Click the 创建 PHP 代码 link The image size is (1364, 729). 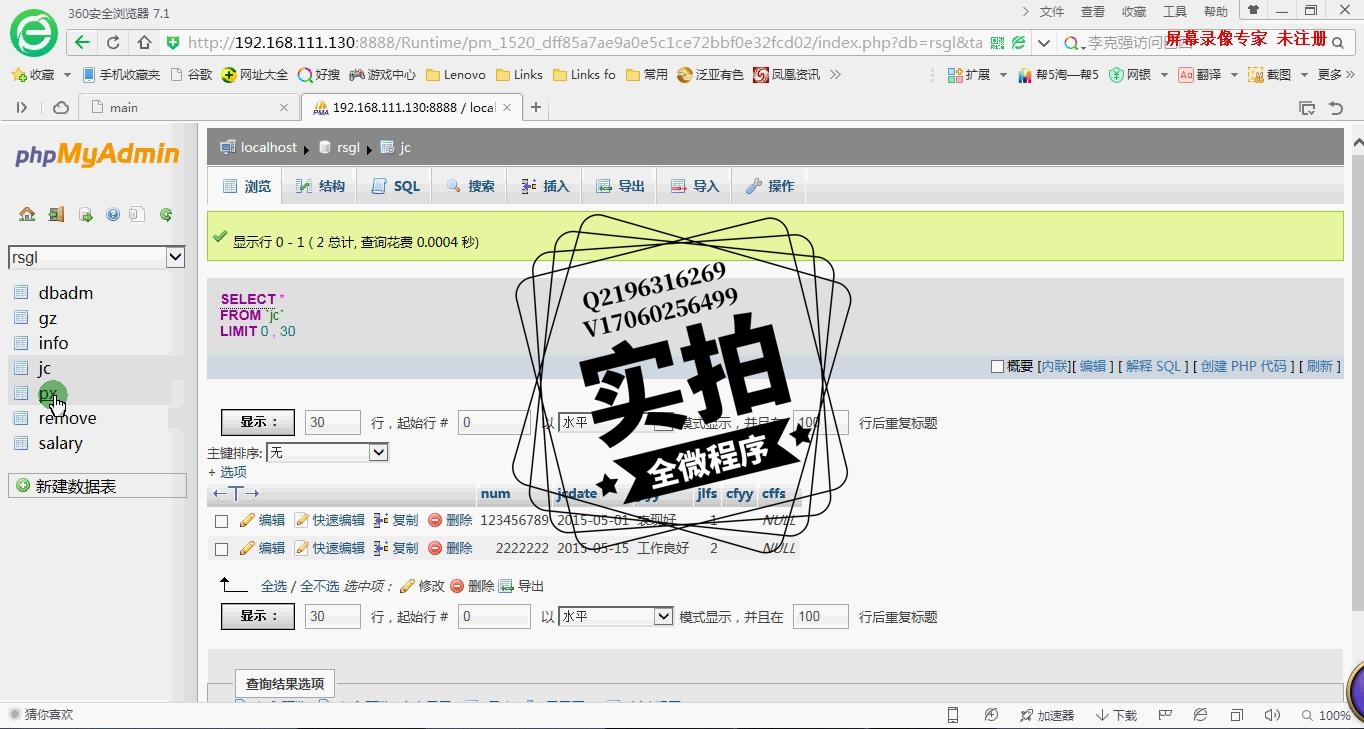click(1243, 367)
